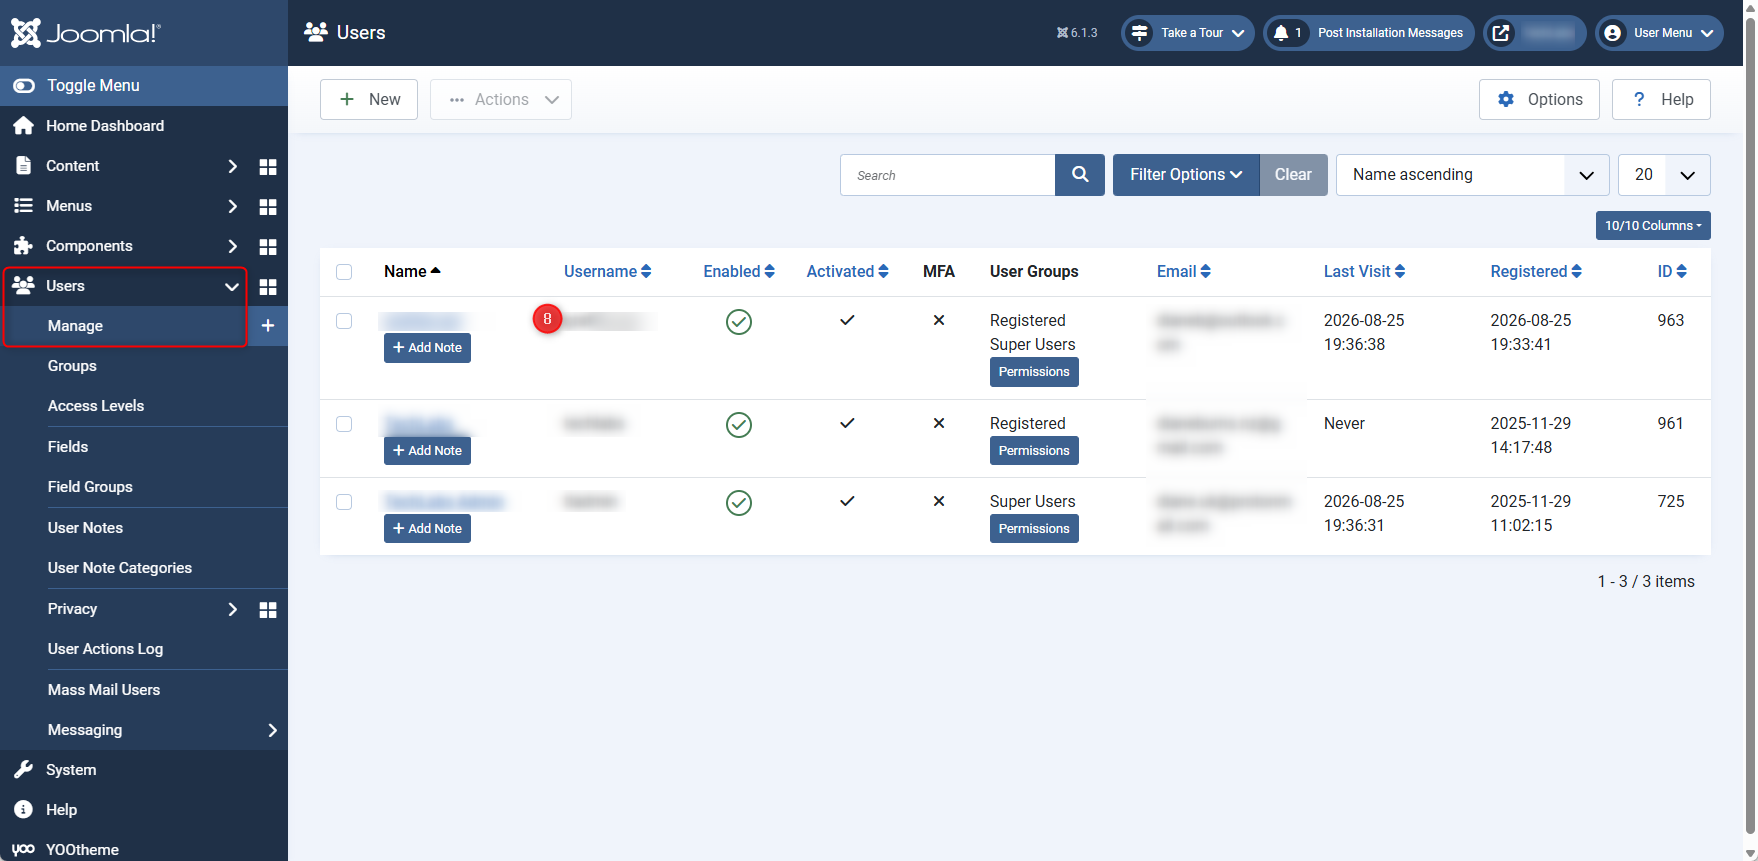
Task: Open the list limit 20 dropdown
Action: pos(1664,175)
